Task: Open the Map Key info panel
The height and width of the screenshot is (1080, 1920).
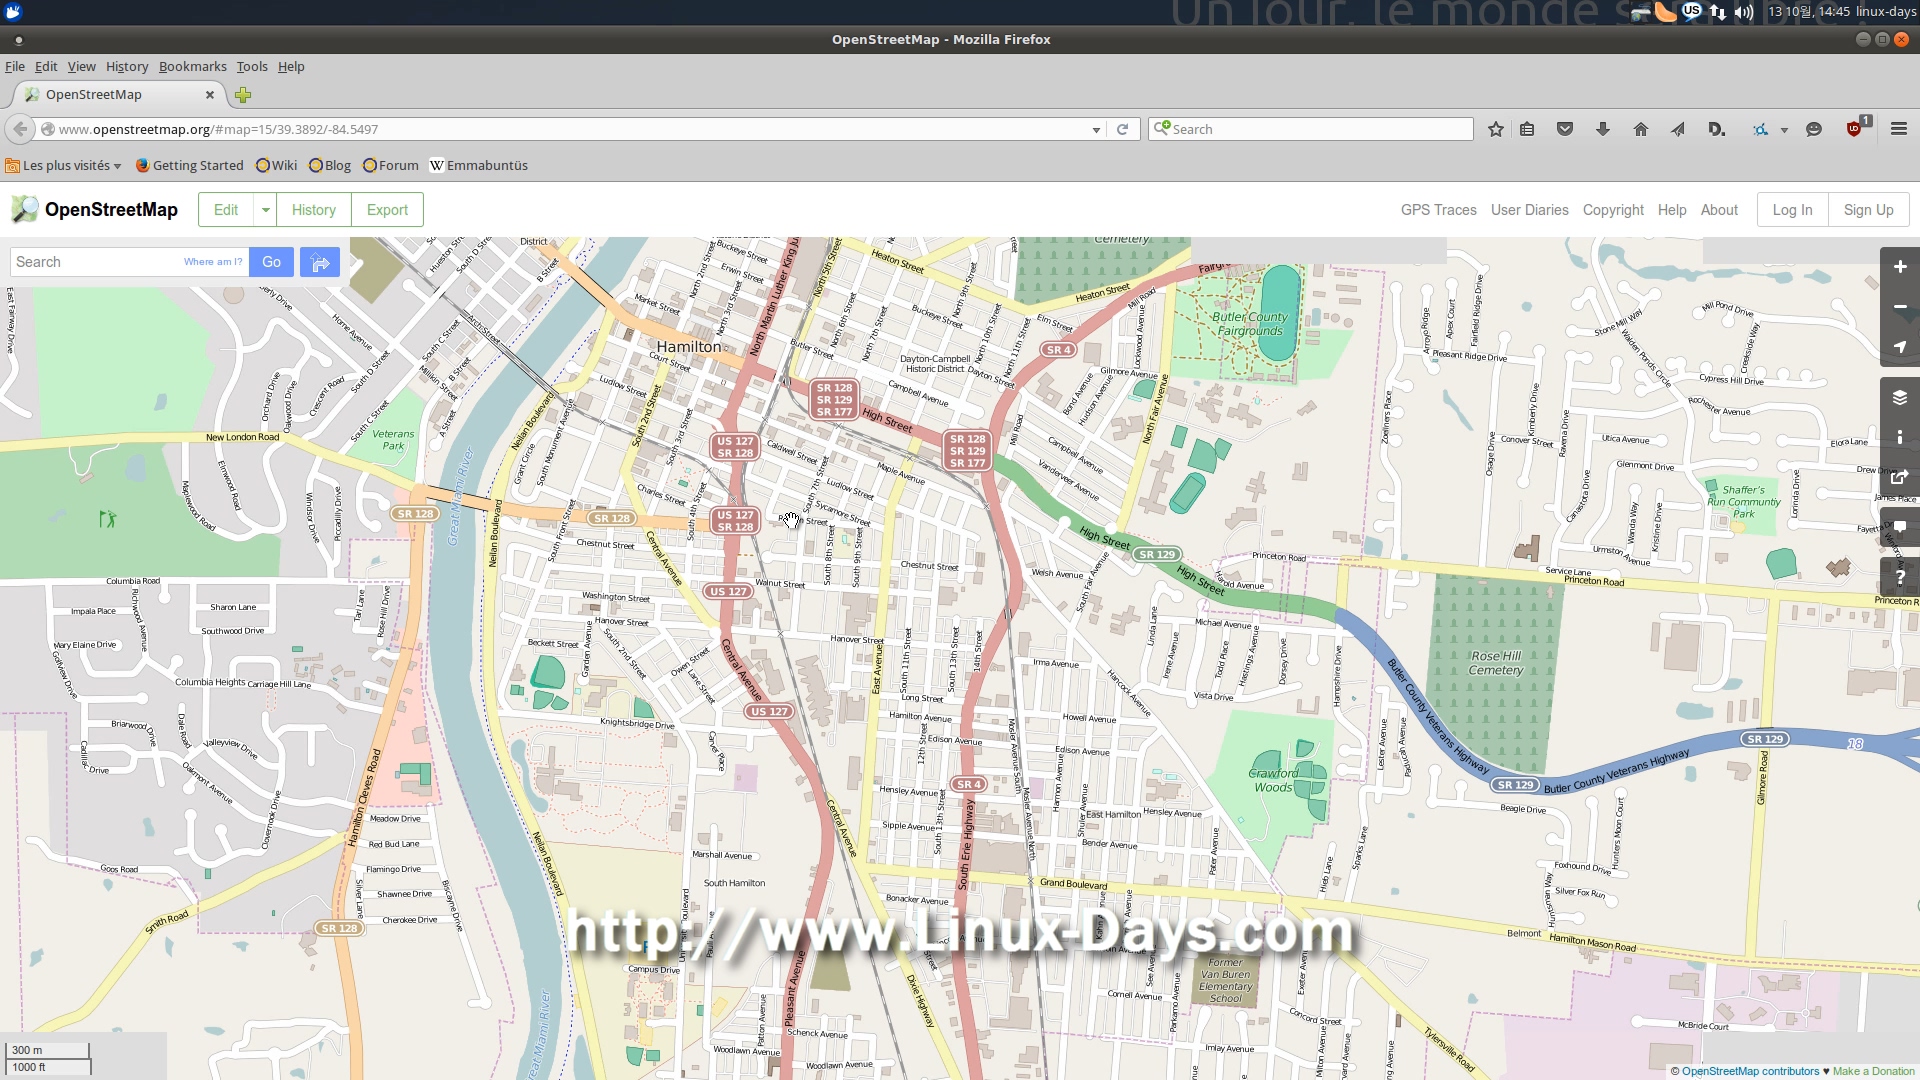Action: (x=1900, y=438)
